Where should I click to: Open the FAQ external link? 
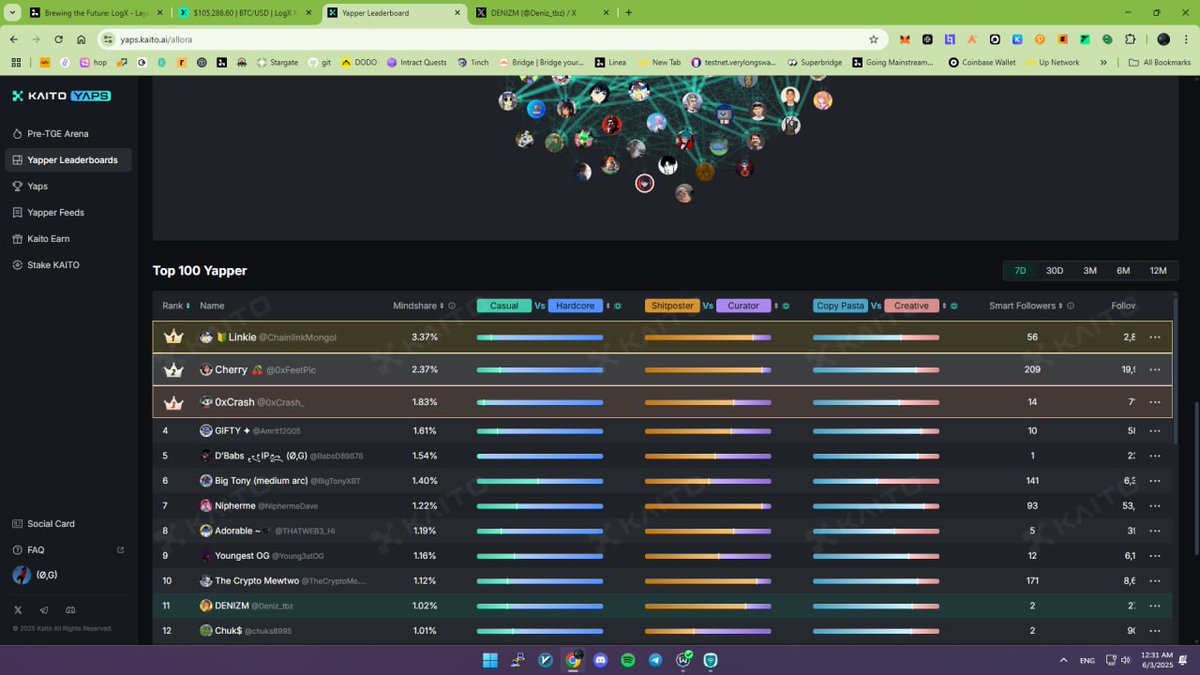(120, 549)
